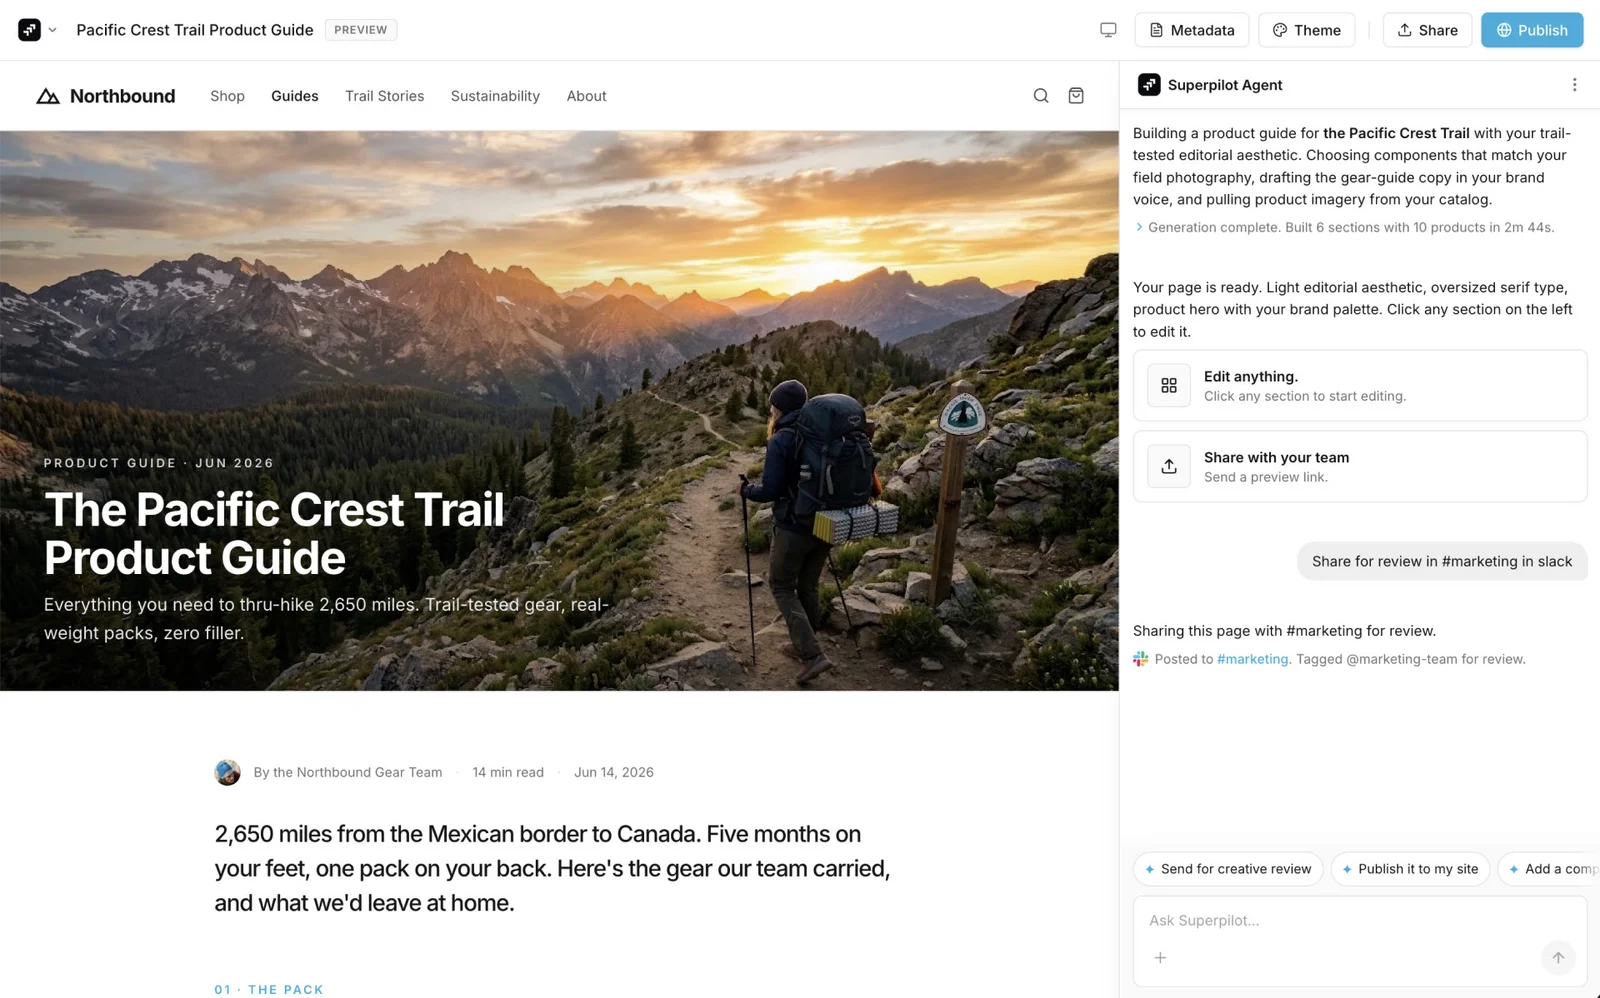Screen dimensions: 1600x998
Task: Expand the Generation complete details chevron
Action: (x=1139, y=227)
